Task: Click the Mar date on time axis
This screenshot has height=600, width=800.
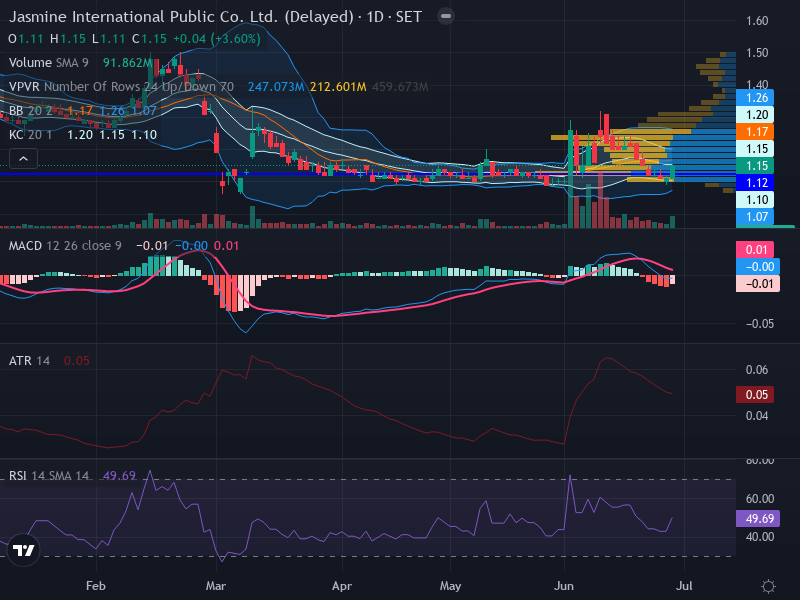Action: (216, 586)
